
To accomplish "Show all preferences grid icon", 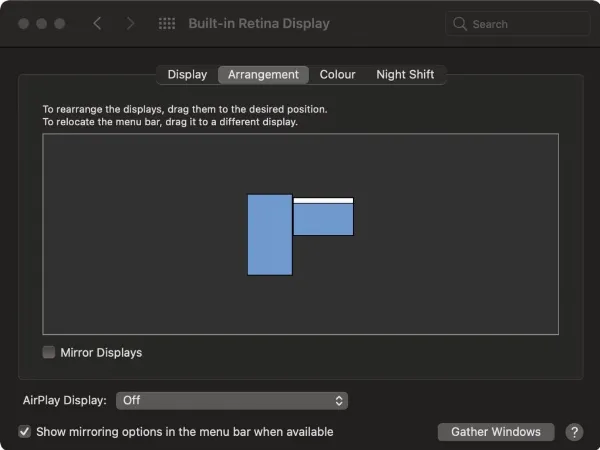I will 167,23.
